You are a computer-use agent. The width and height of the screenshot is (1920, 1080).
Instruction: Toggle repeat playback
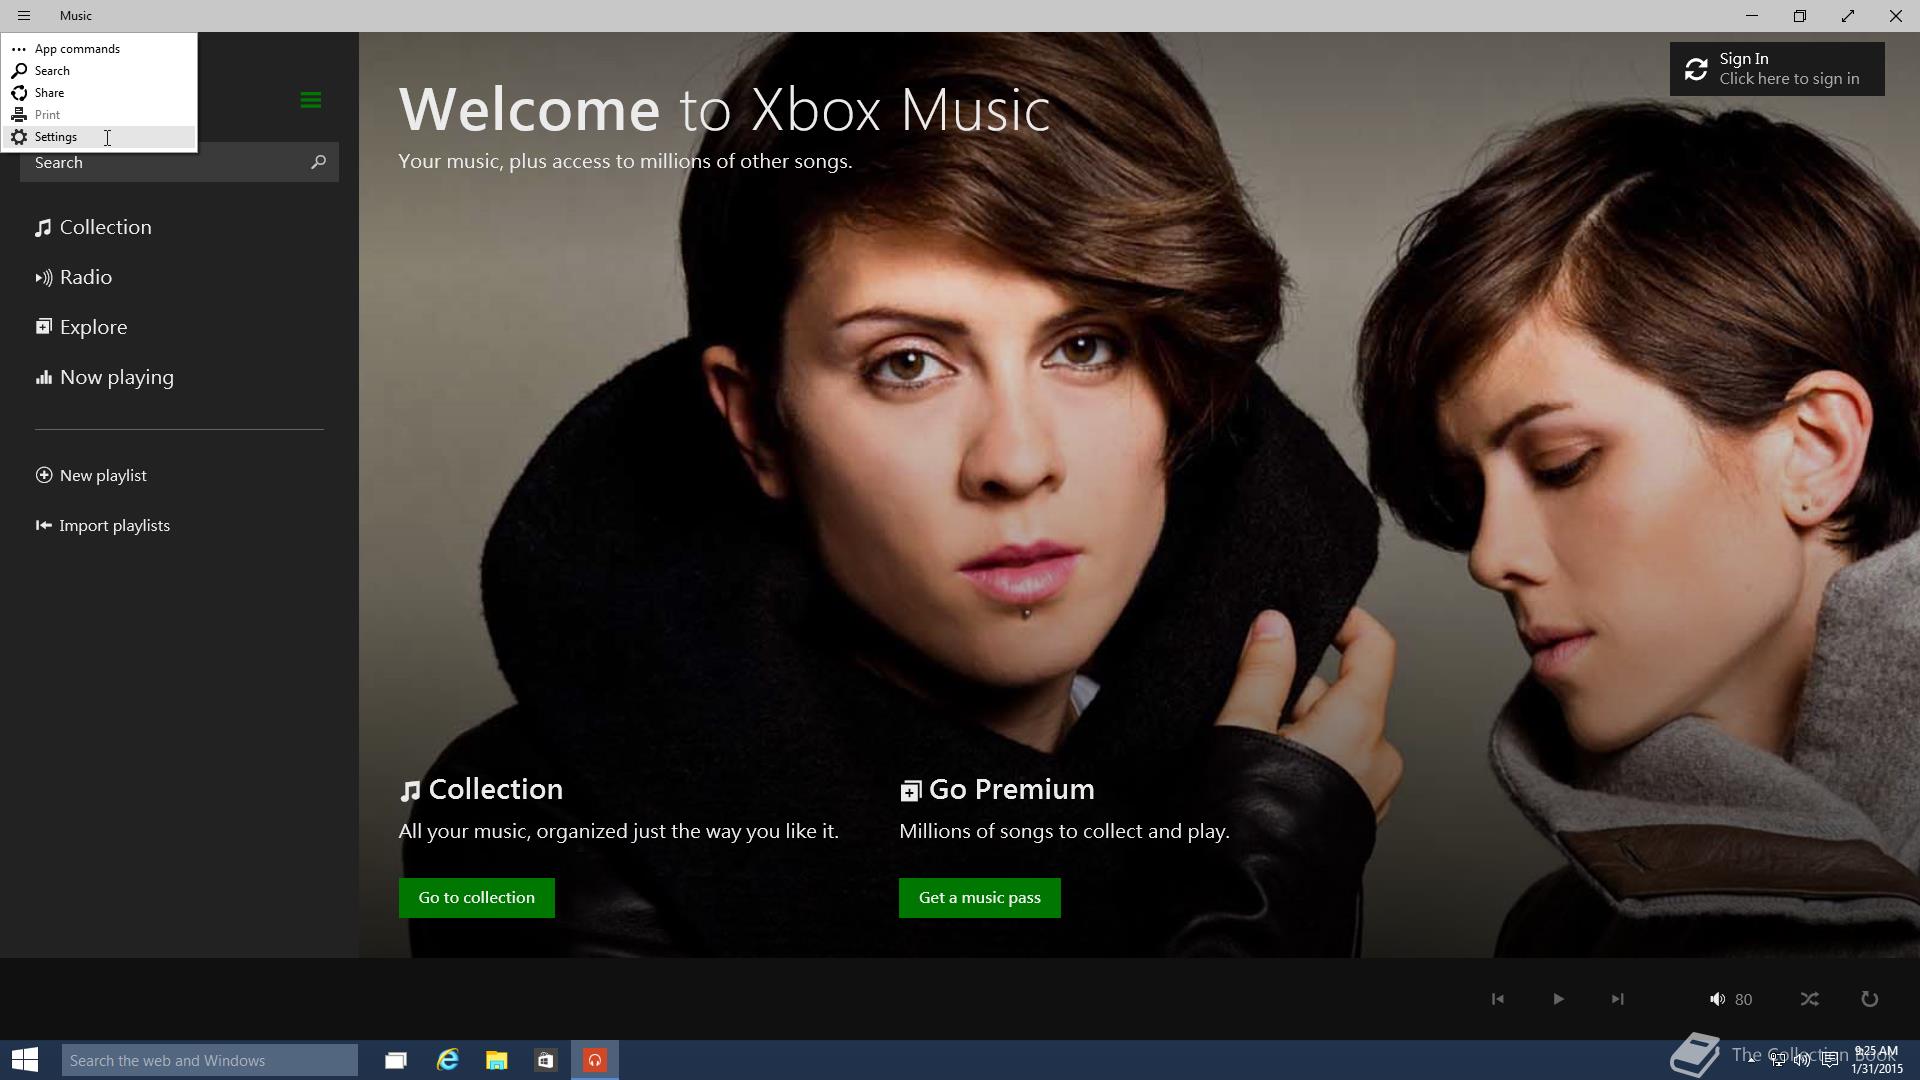tap(1869, 999)
